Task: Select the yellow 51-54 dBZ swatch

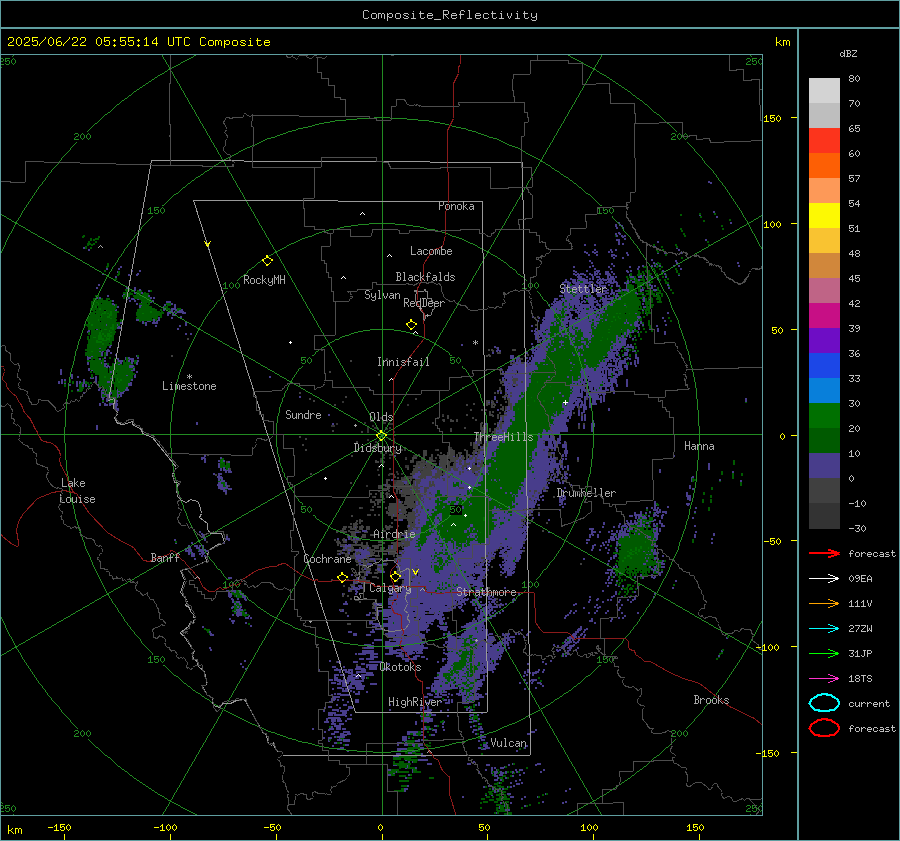Action: click(x=824, y=216)
